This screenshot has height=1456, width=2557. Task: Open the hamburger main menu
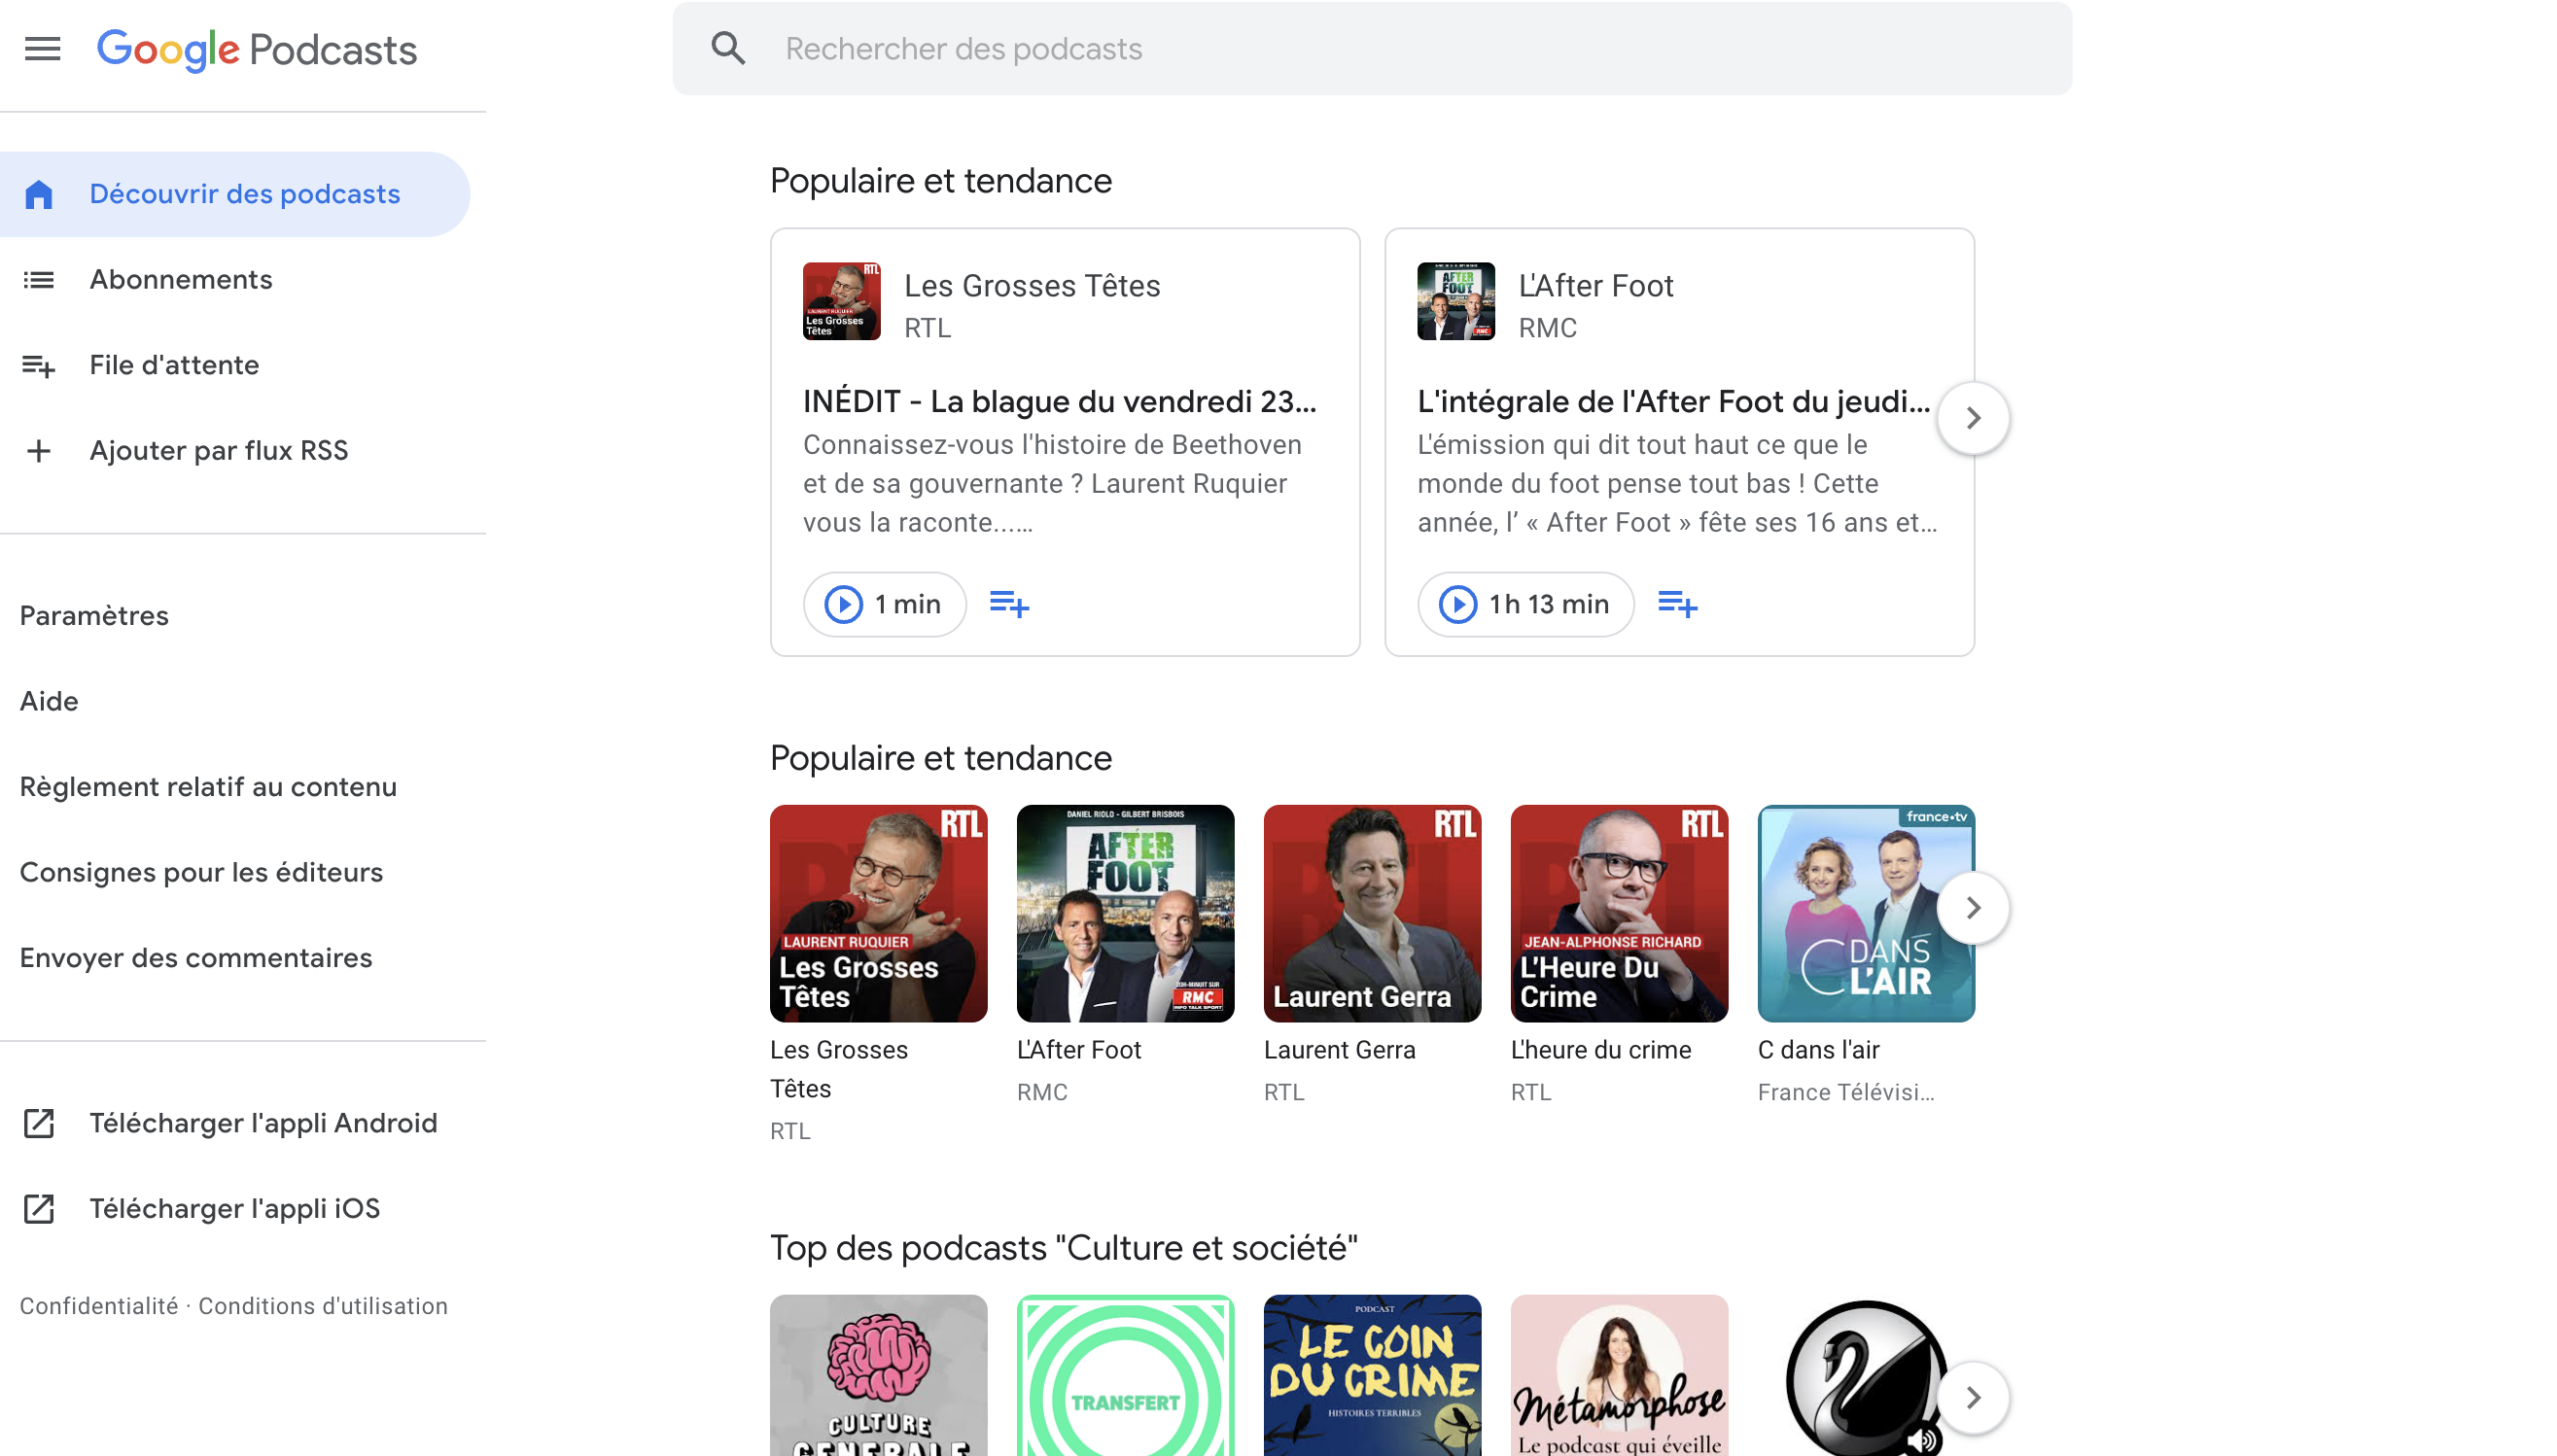click(x=42, y=48)
